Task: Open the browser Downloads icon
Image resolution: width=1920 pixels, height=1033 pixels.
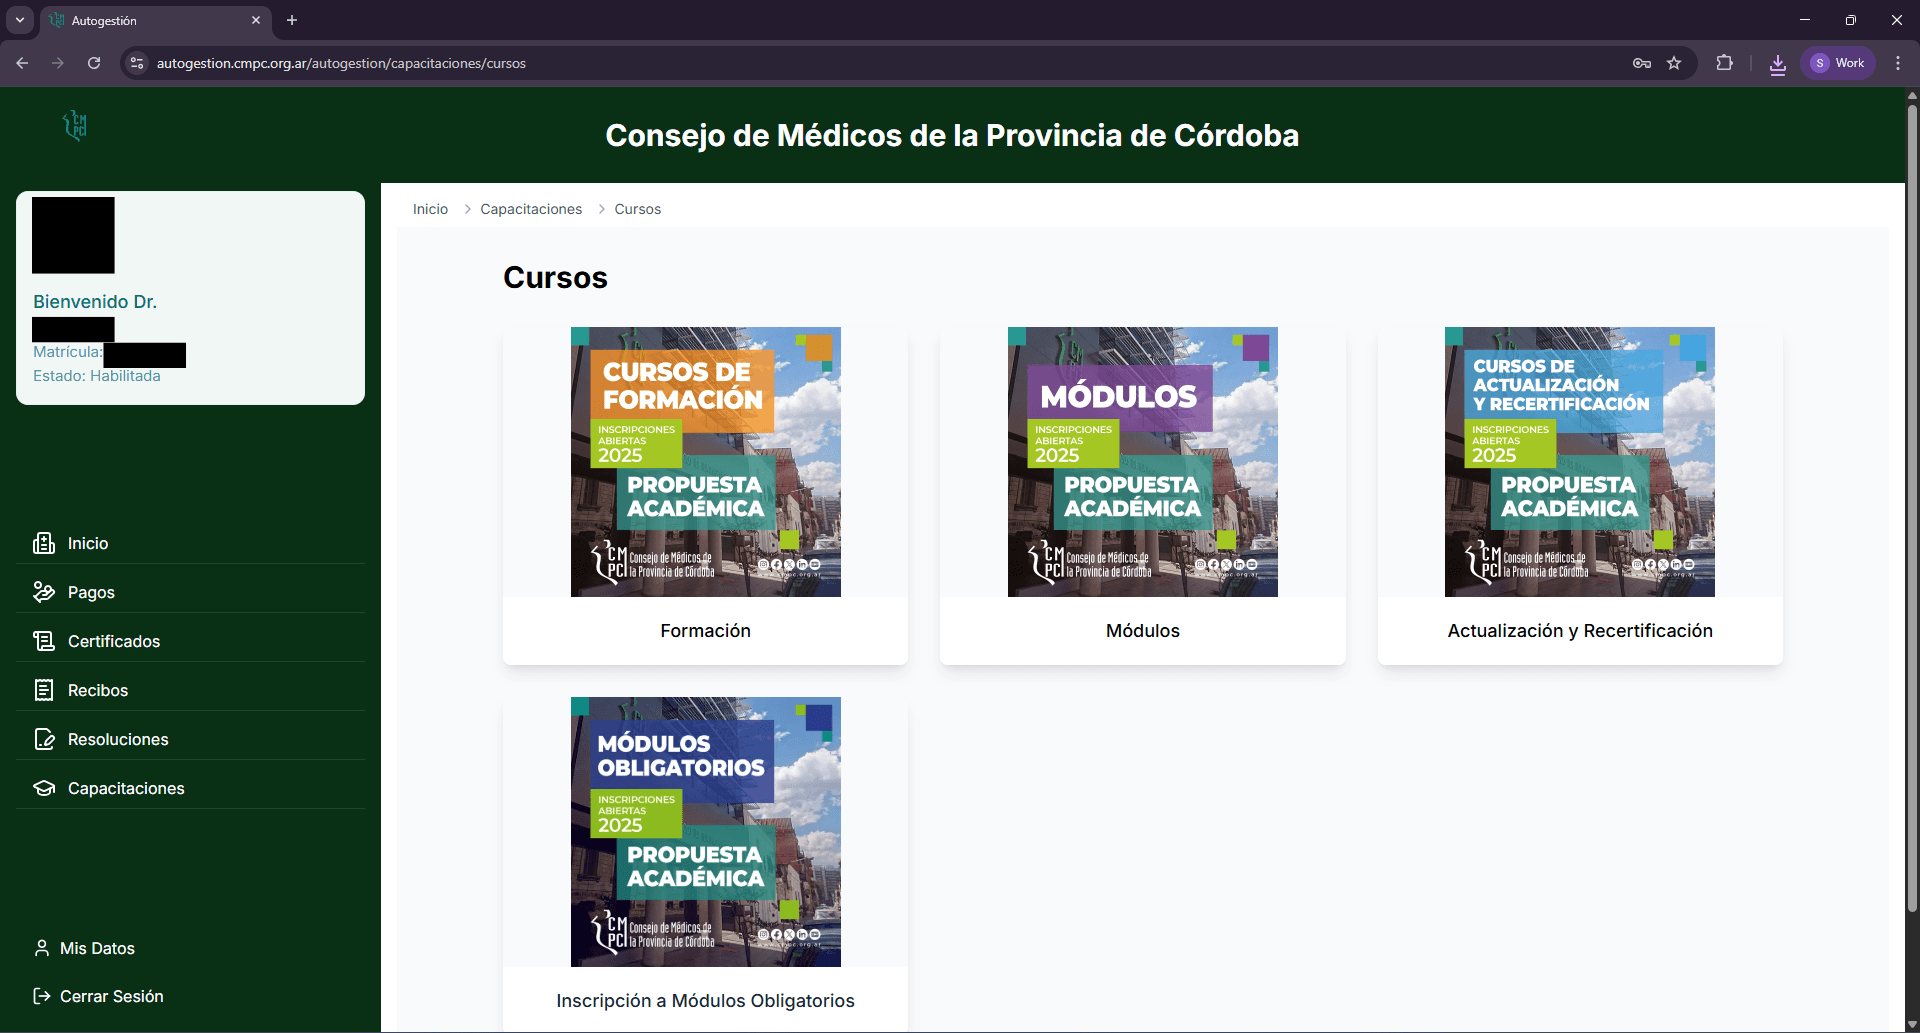Action: click(x=1777, y=63)
